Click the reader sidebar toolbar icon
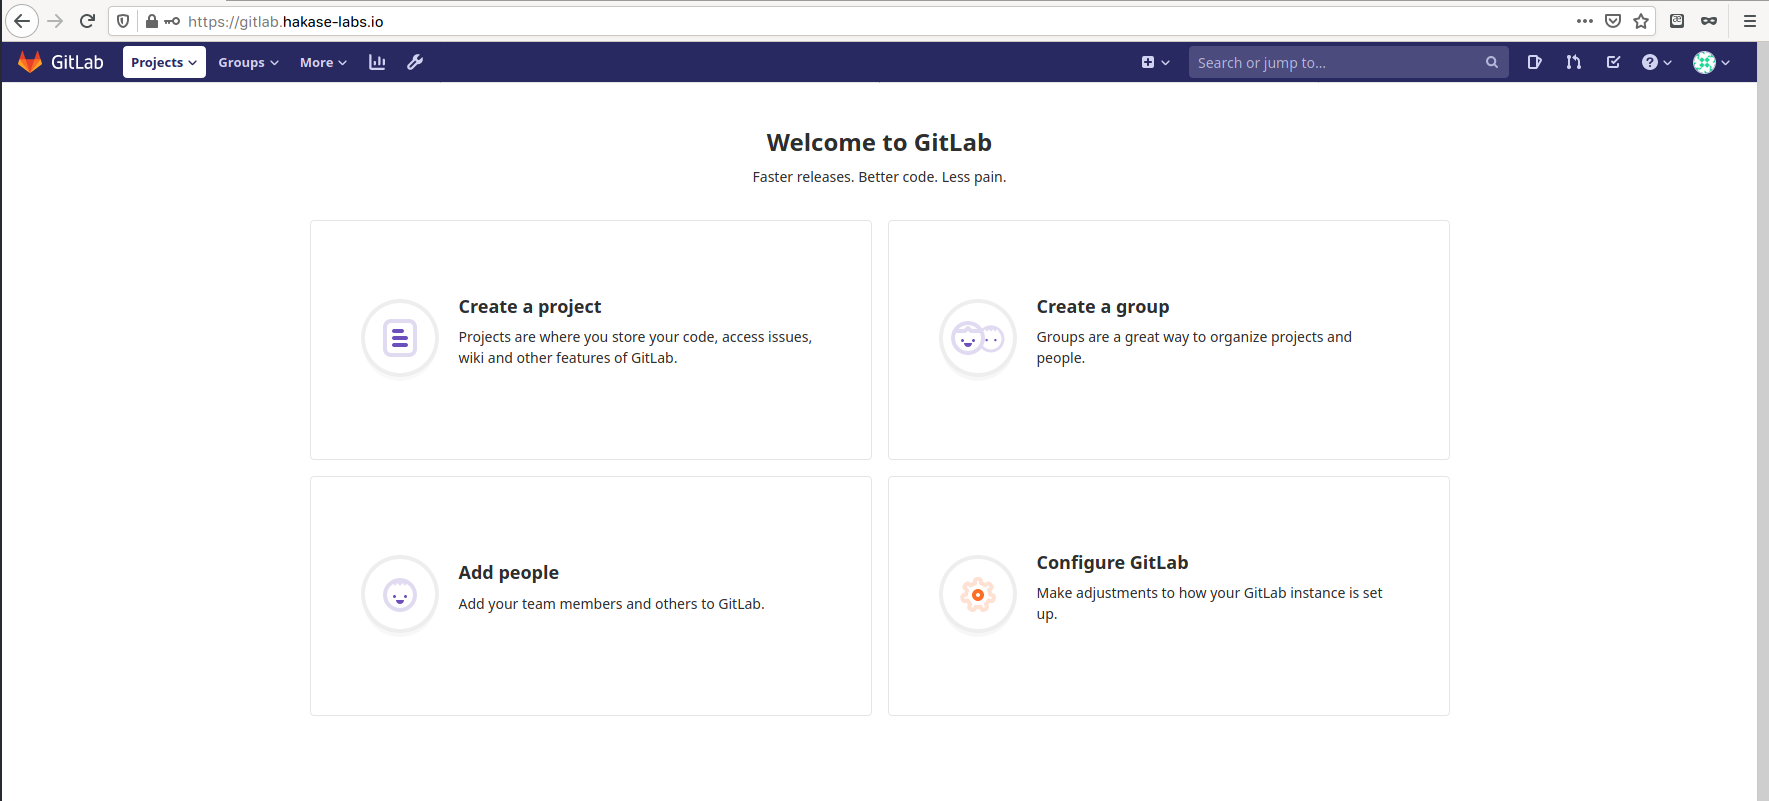The width and height of the screenshot is (1769, 801). pyautogui.click(x=1677, y=21)
